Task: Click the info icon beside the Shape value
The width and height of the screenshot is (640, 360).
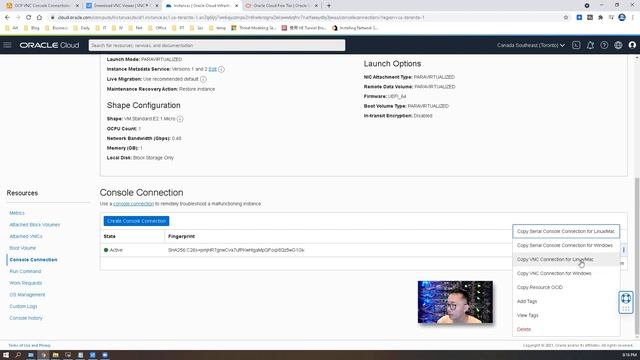Action: coord(180,119)
